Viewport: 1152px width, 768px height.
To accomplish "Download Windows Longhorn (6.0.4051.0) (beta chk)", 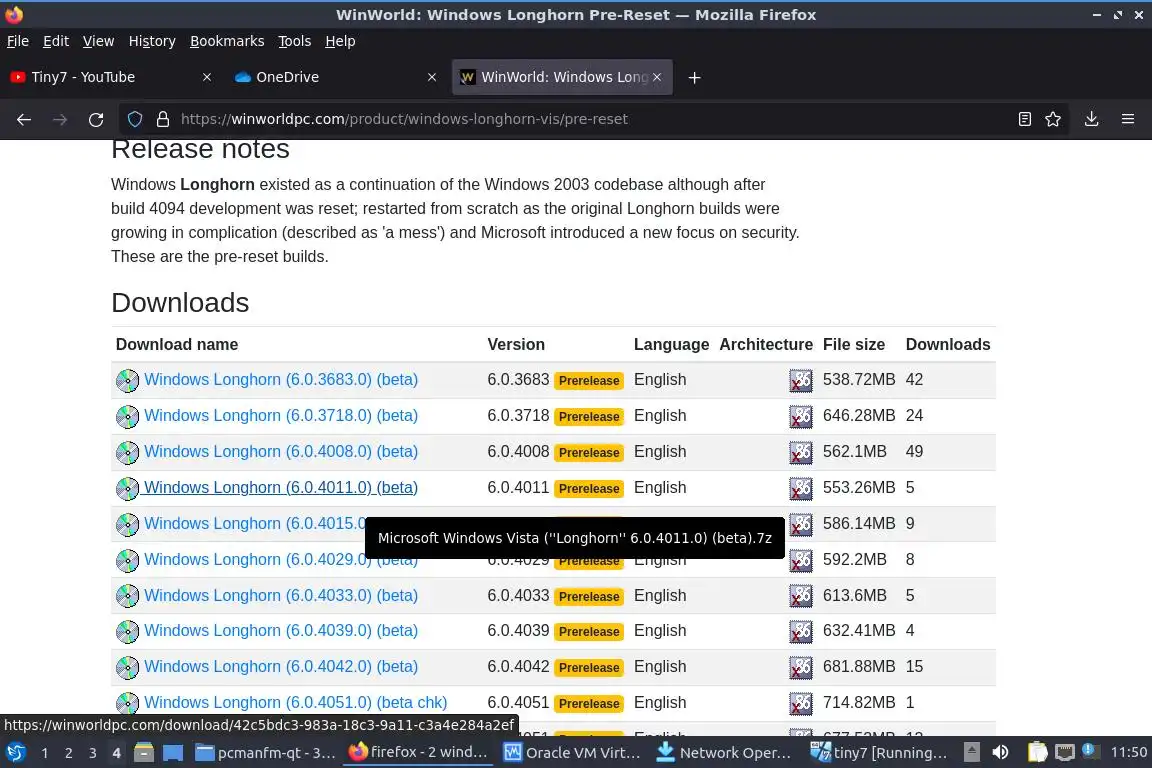I will coord(295,703).
